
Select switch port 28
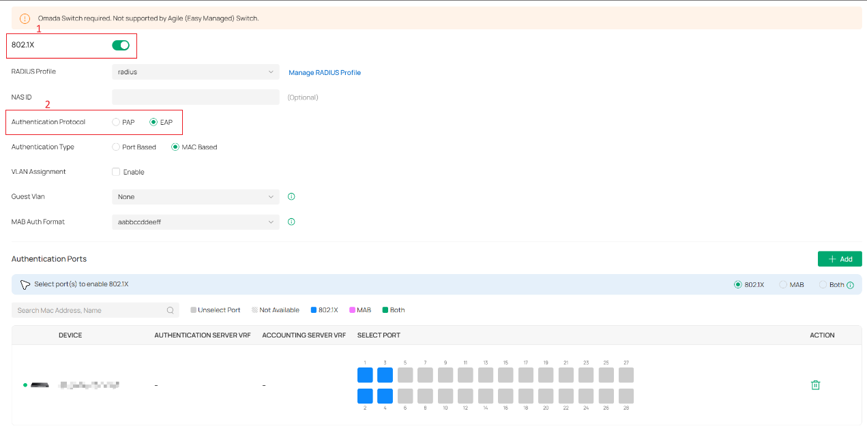coord(626,396)
